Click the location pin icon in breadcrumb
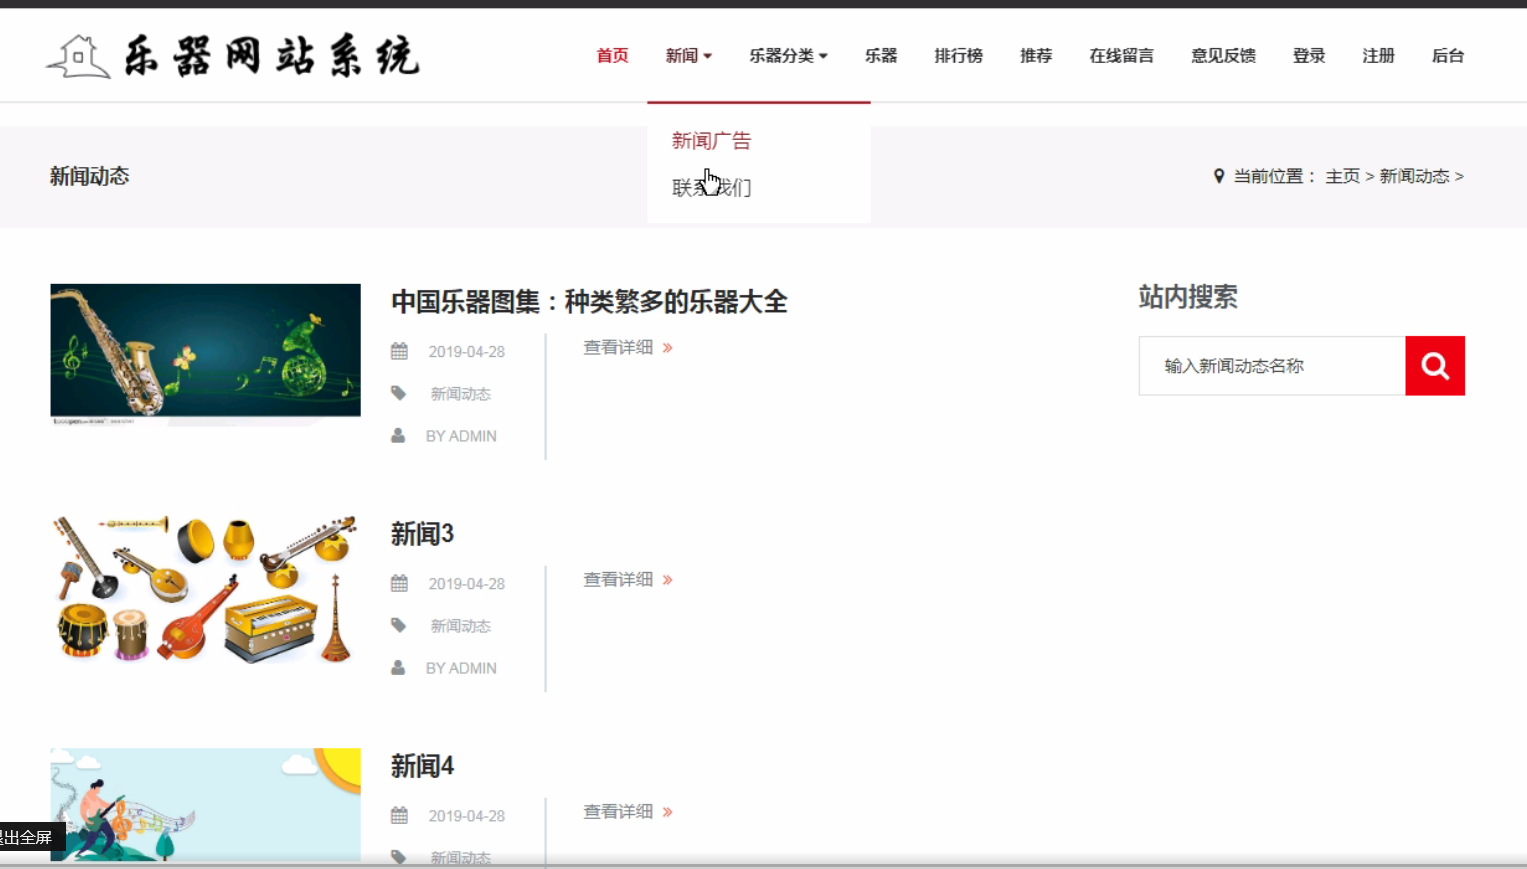 (1219, 176)
